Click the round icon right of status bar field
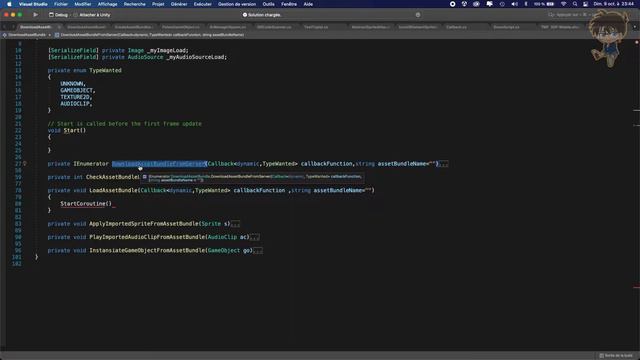Screen dimensions: 640x360 pos(418,15)
